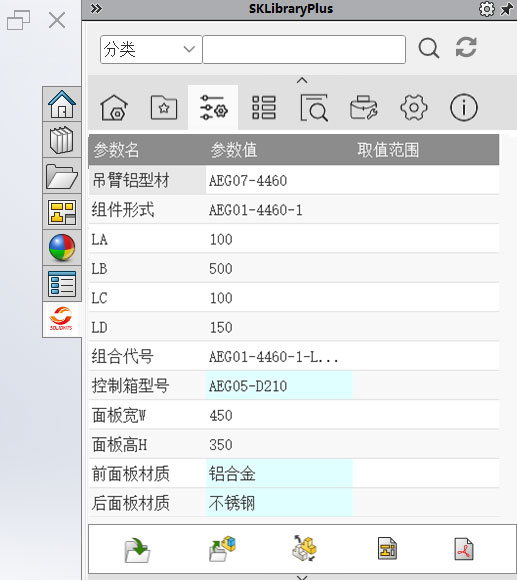
Task: Open the drawing sheet icon
Action: tap(387, 549)
